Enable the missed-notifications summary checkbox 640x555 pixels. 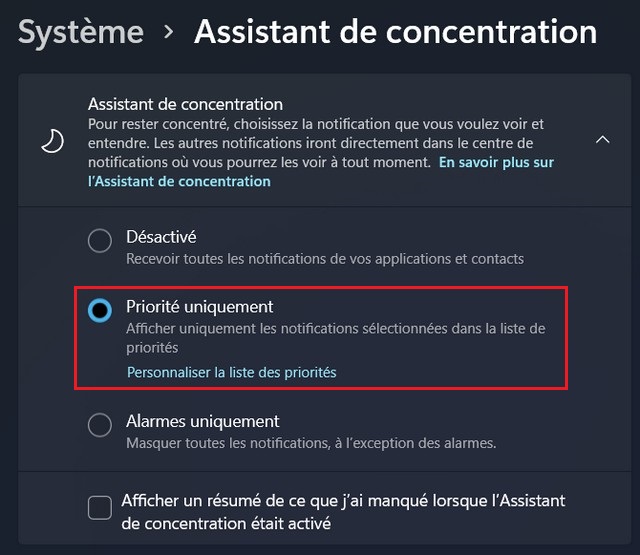100,508
